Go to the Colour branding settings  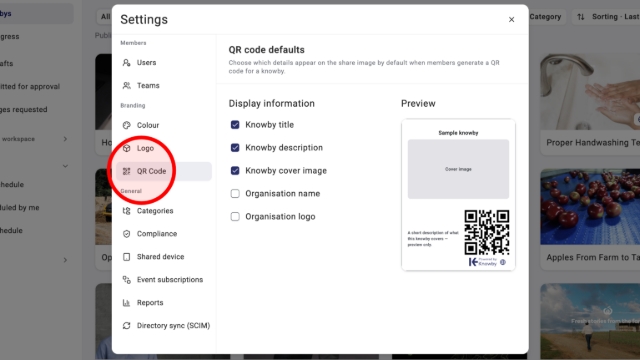pyautogui.click(x=164, y=125)
